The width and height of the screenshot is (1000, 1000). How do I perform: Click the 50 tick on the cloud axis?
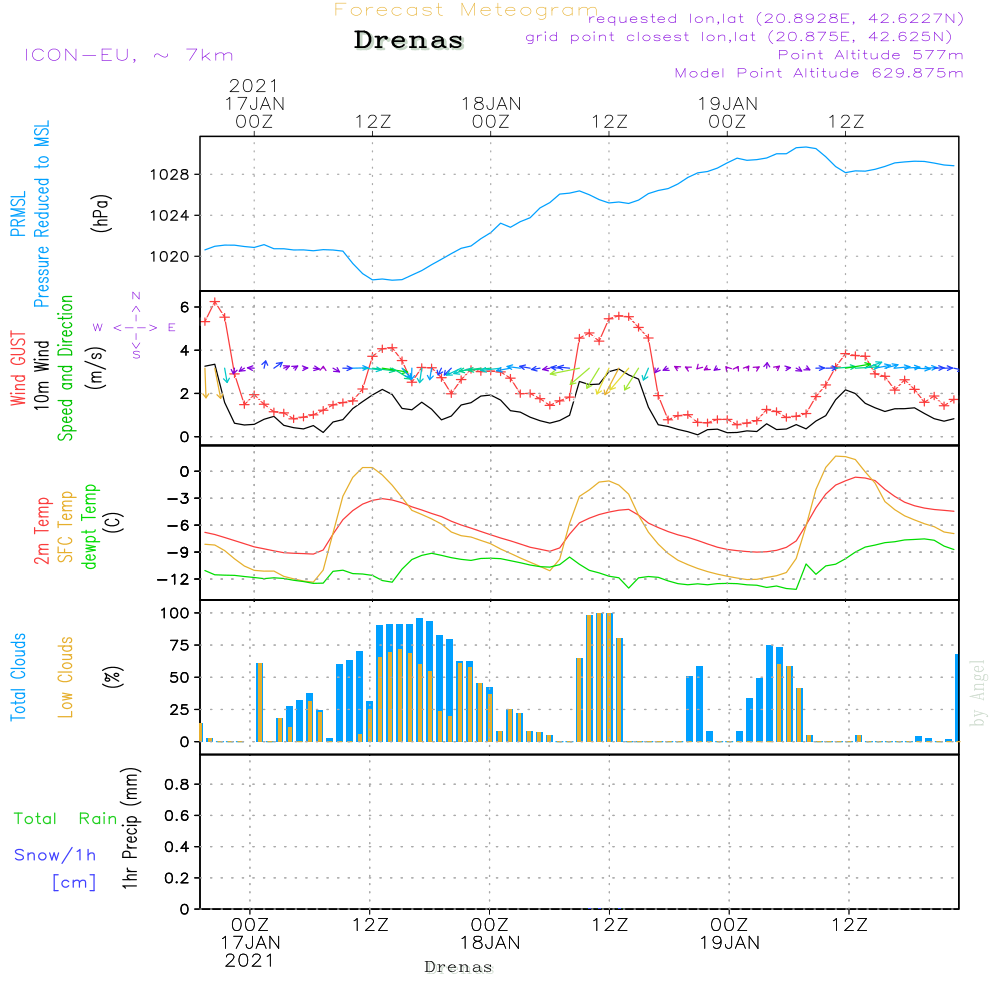180,678
